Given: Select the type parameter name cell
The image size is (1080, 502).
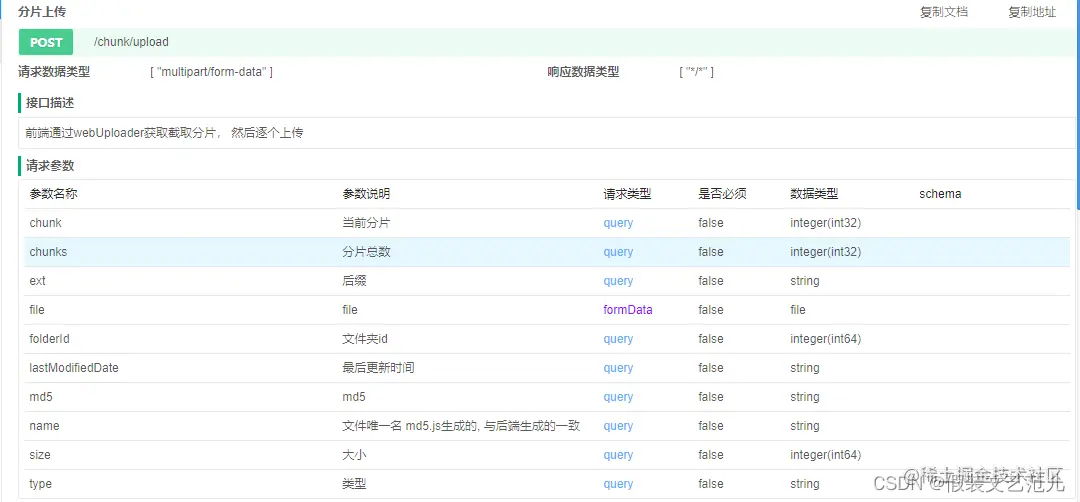Looking at the screenshot, I should point(41,484).
